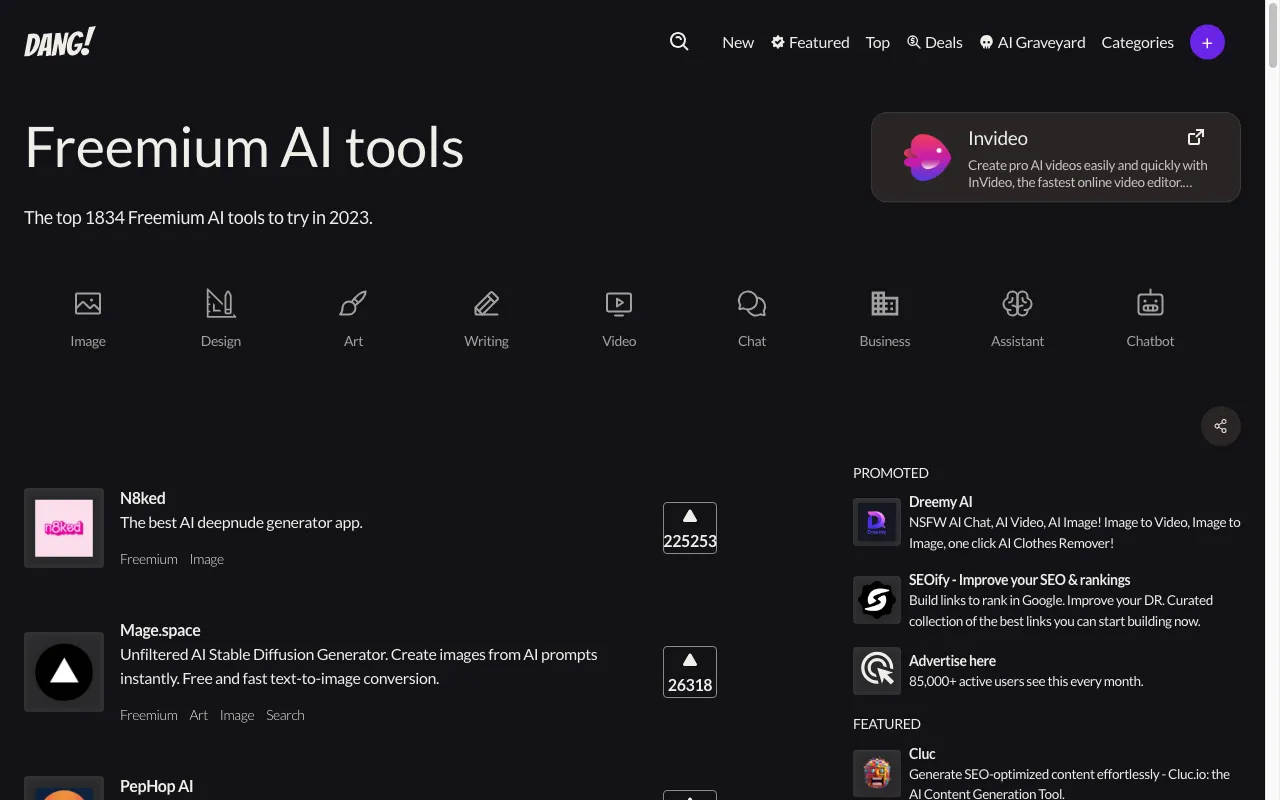Viewport: 1280px width, 800px height.
Task: Click the Advertise here link
Action: point(952,661)
